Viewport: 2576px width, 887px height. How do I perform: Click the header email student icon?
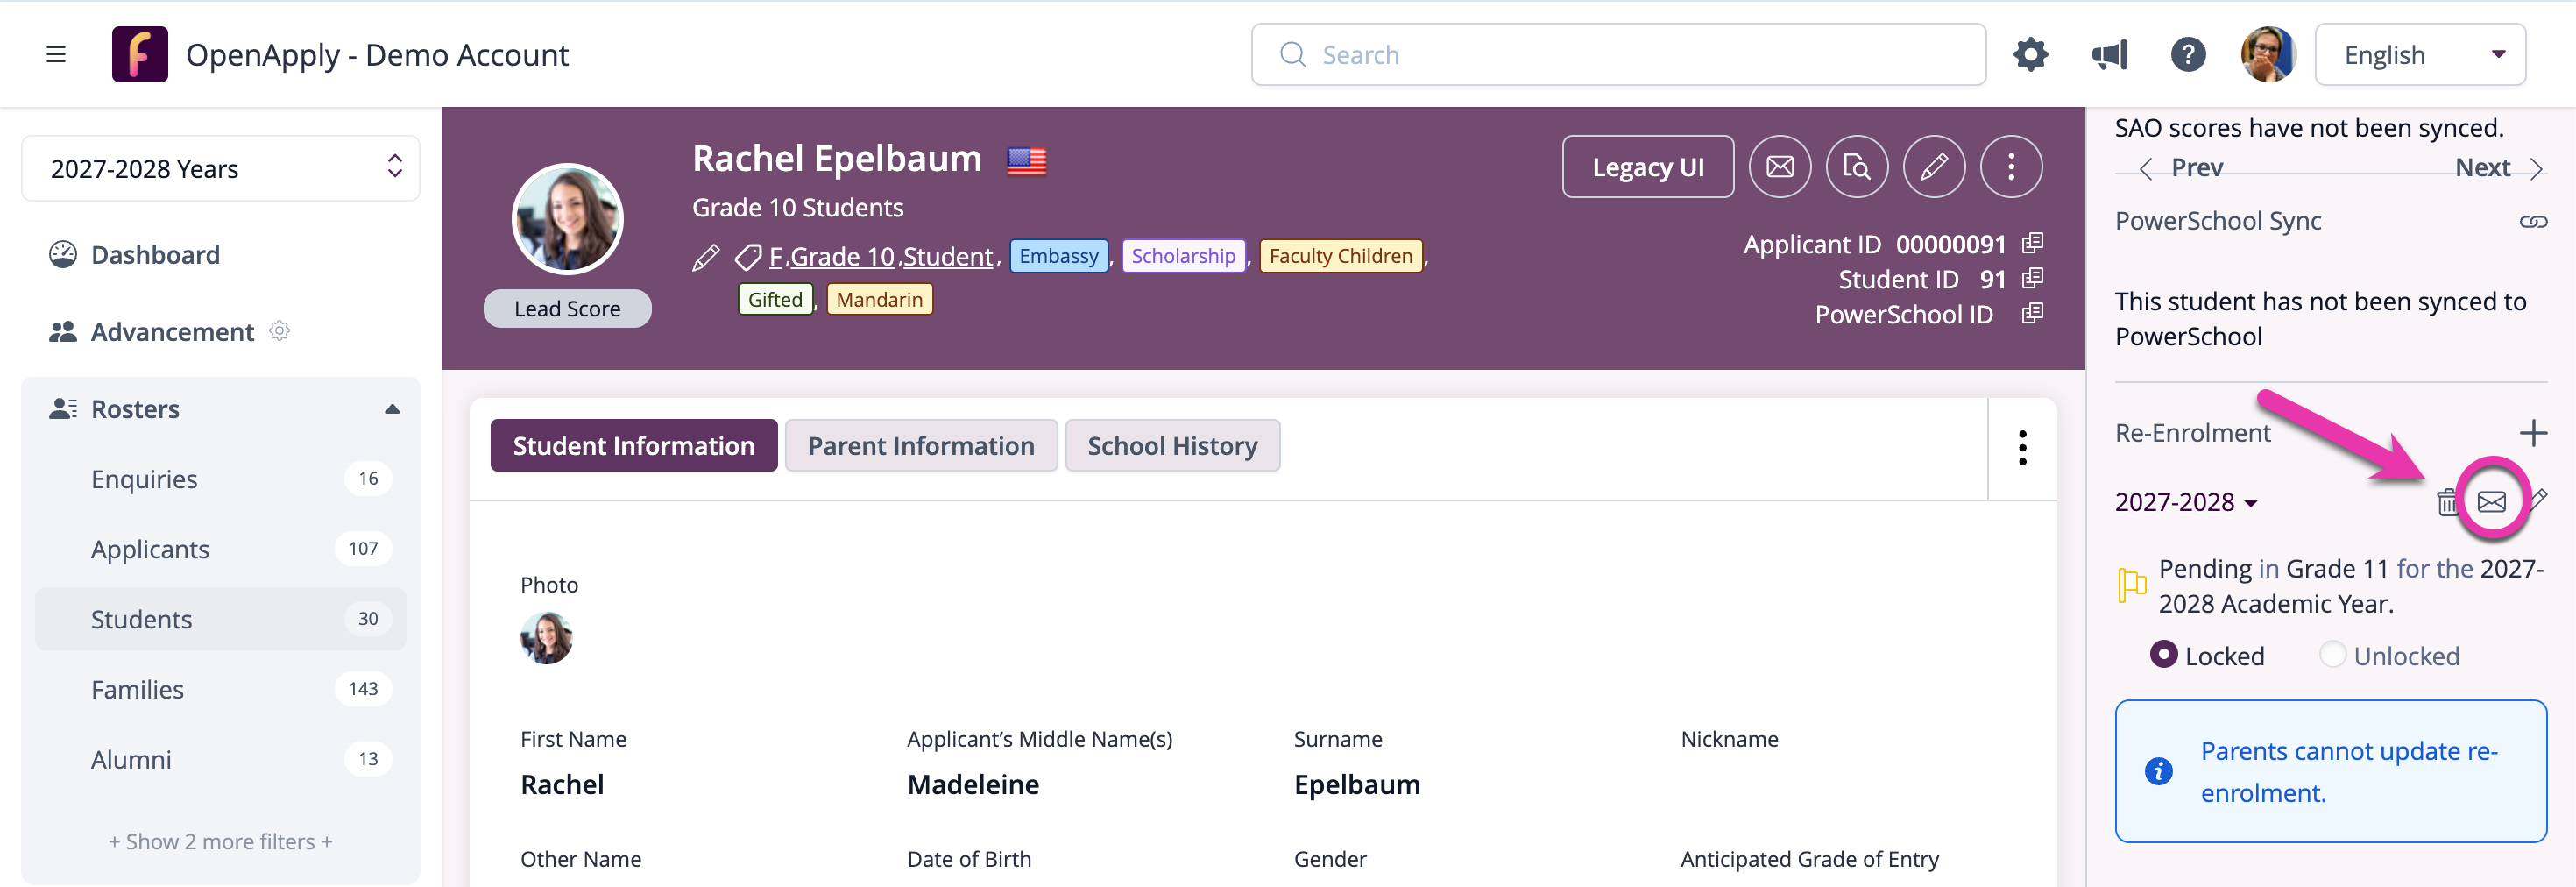coord(1779,166)
